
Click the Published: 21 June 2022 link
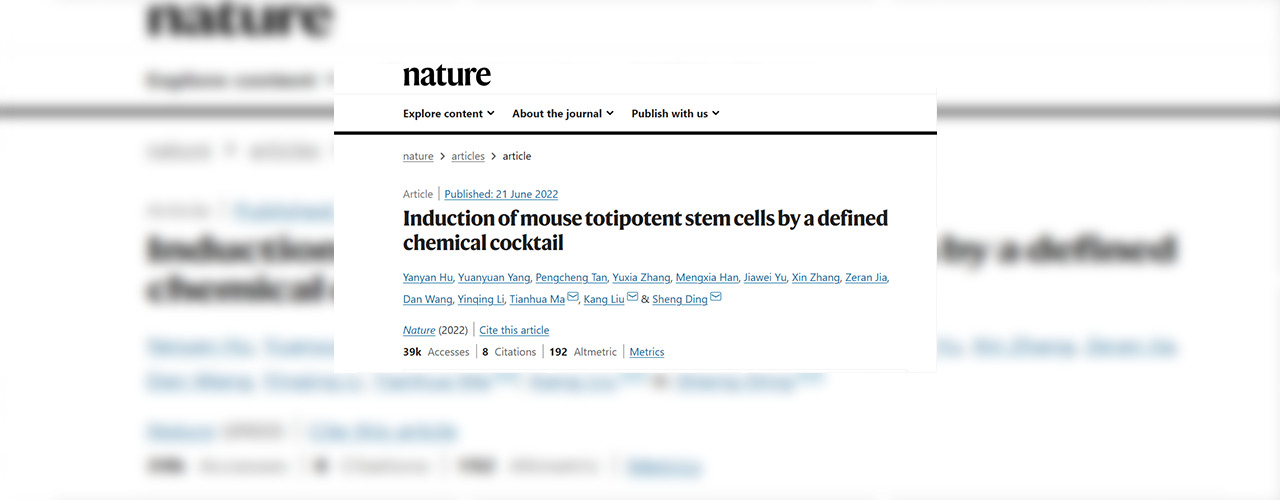coord(501,195)
